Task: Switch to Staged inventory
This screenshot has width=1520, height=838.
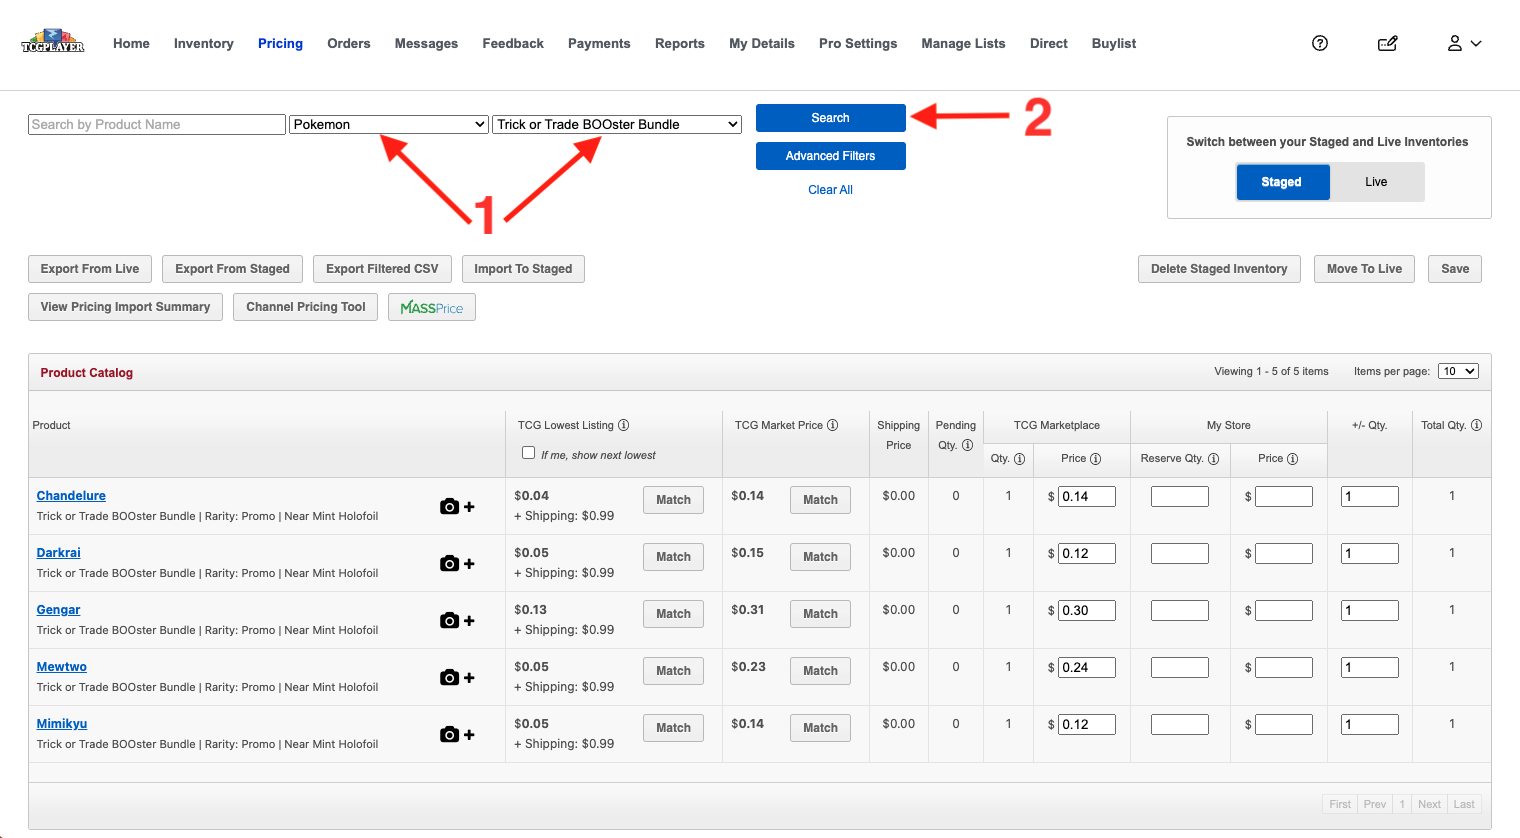Action: [1282, 182]
